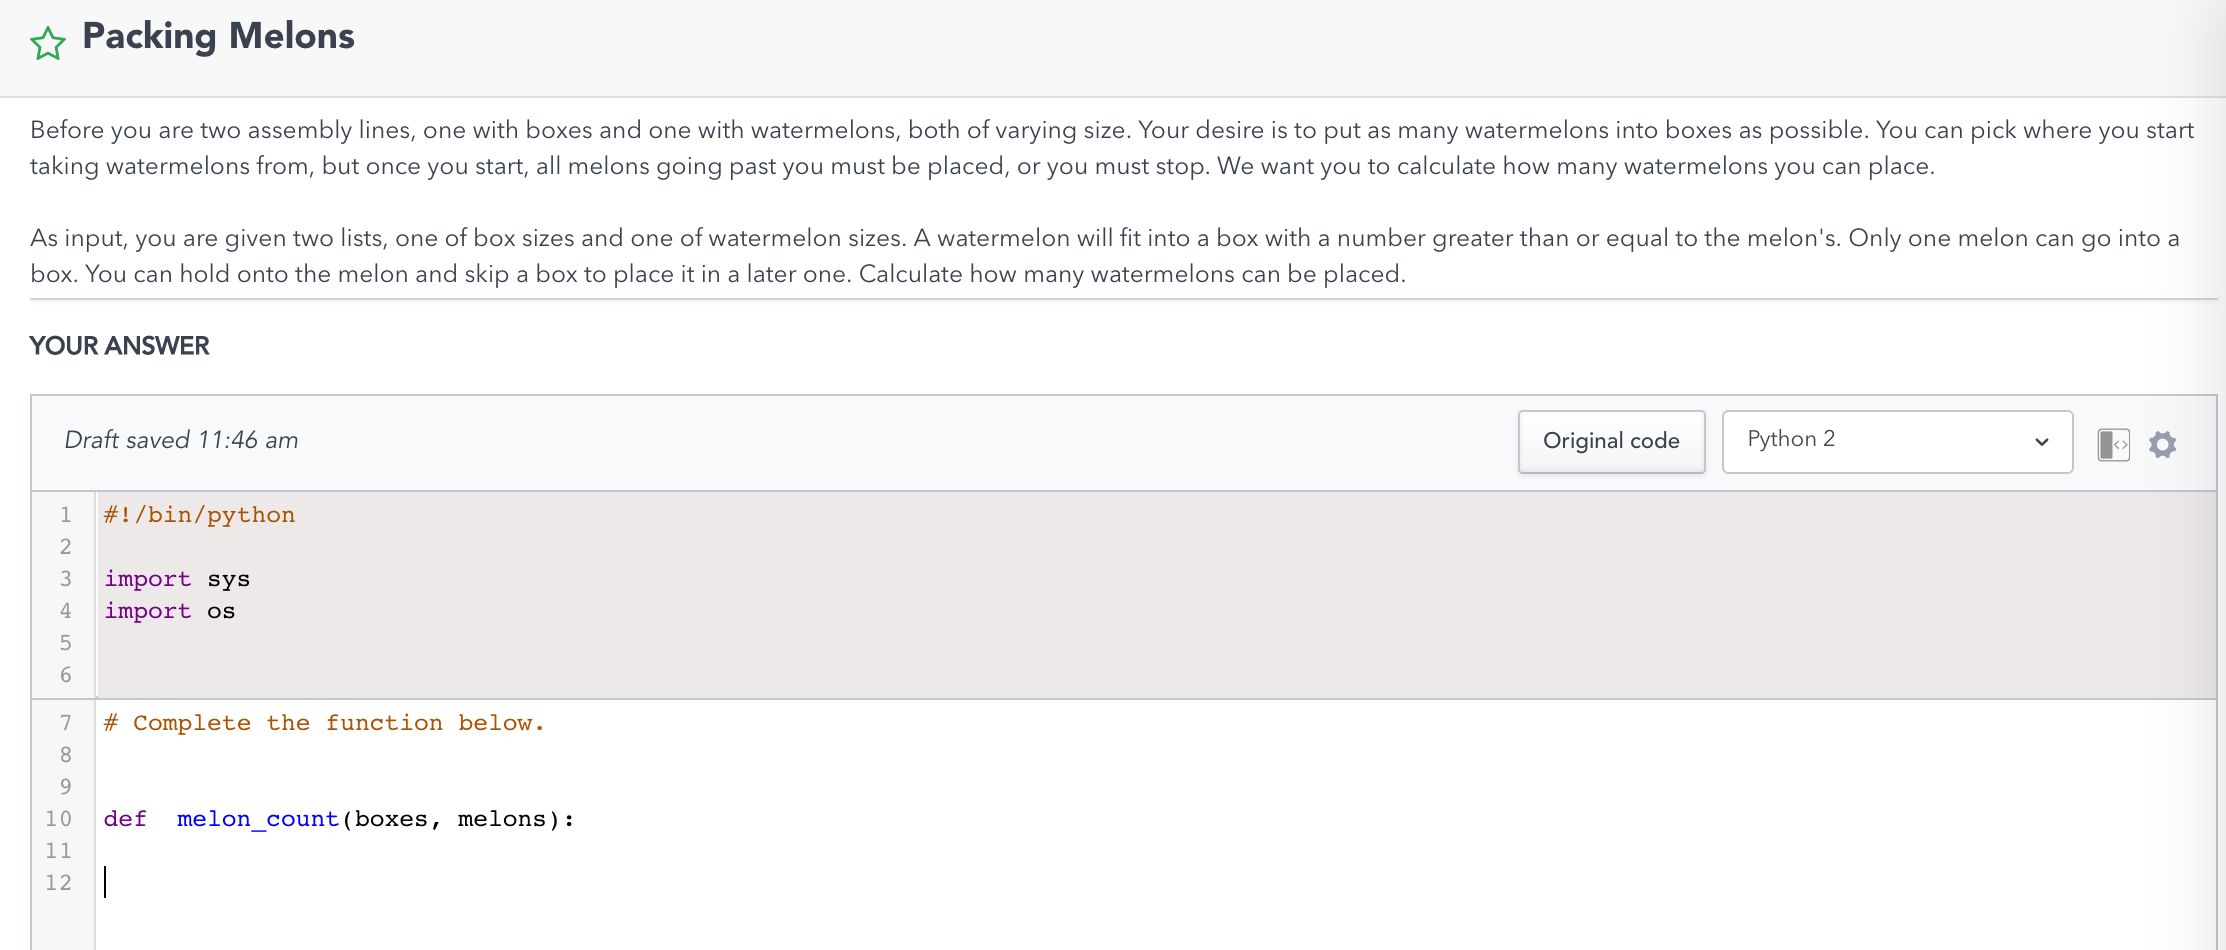Open the Python 2 language dropdown
The height and width of the screenshot is (950, 2226).
[x=1896, y=441]
